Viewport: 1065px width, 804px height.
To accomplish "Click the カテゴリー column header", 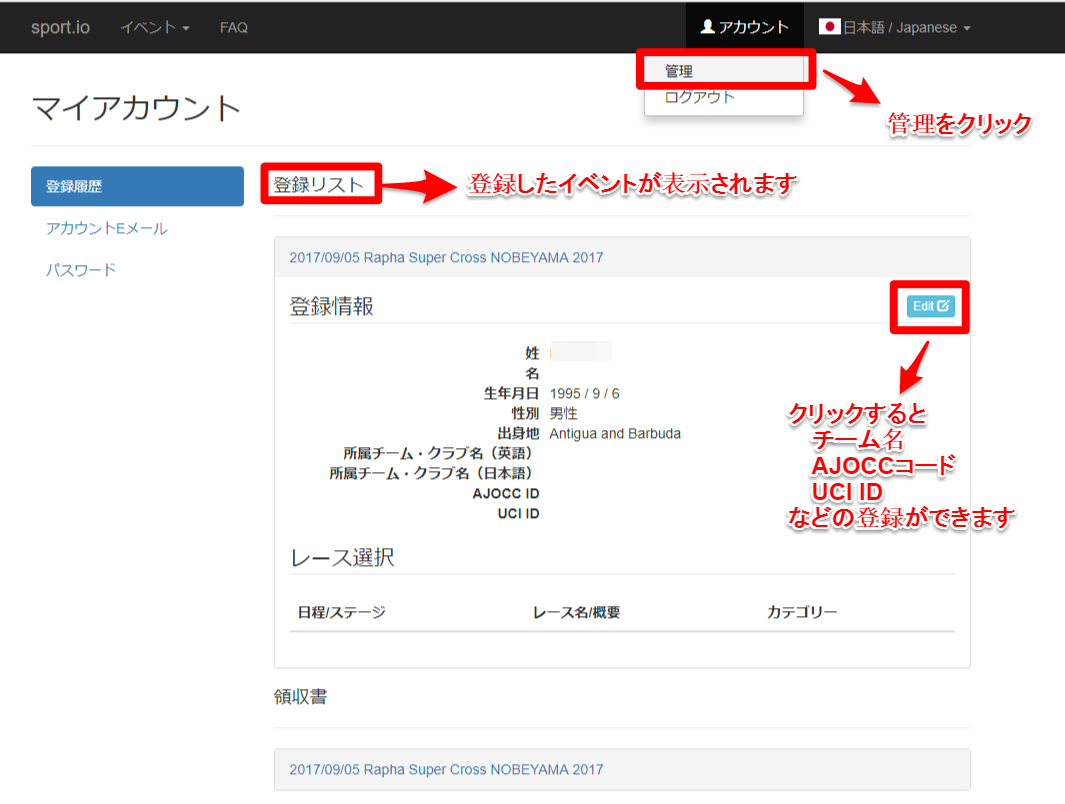I will click(802, 612).
